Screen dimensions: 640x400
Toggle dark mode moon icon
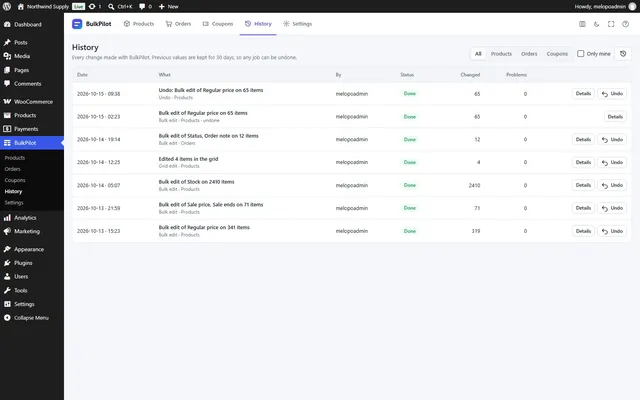coord(596,24)
